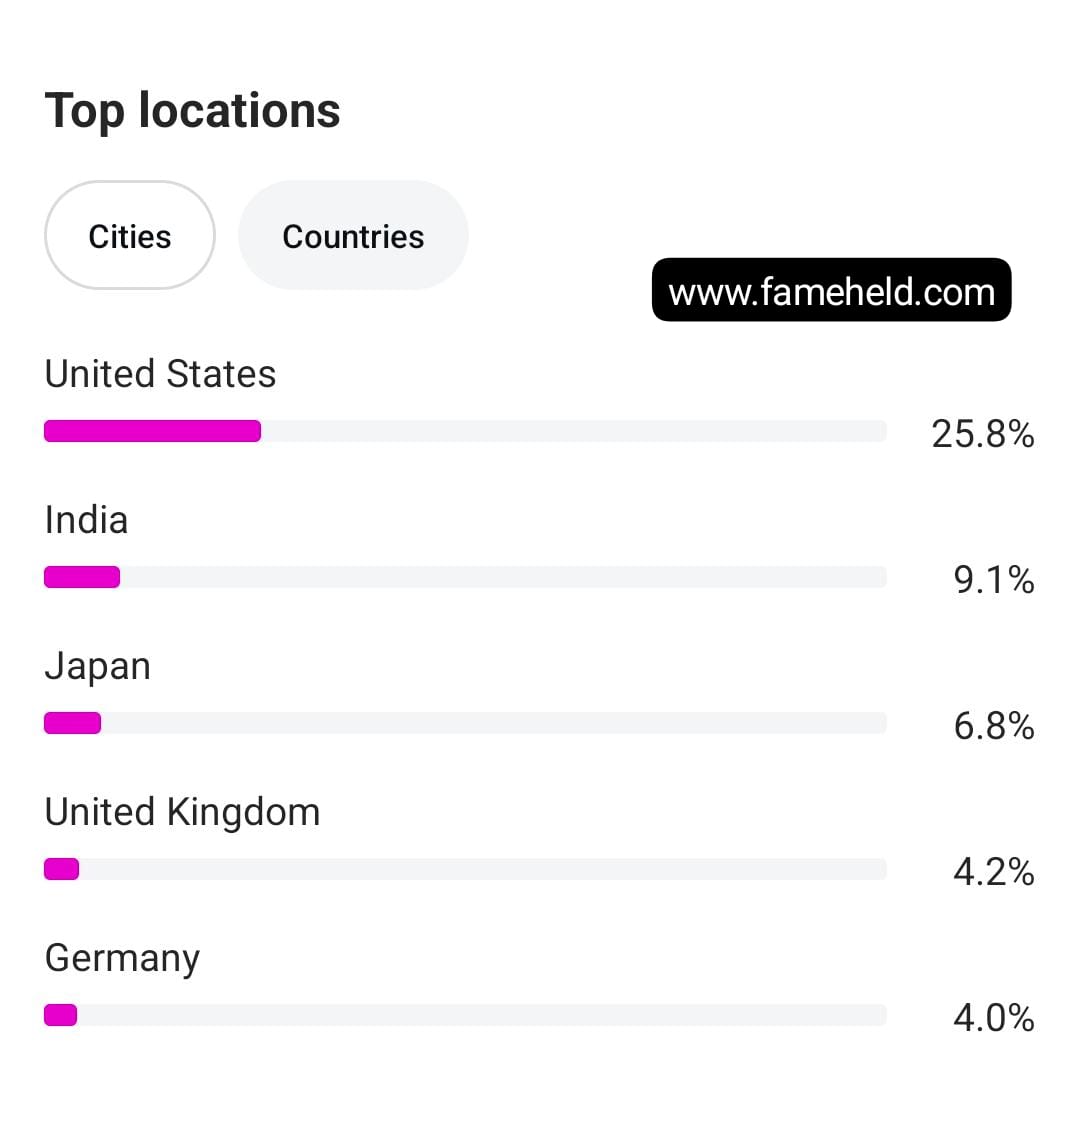This screenshot has height=1131, width=1080.
Task: Select the India label
Action: (x=86, y=520)
